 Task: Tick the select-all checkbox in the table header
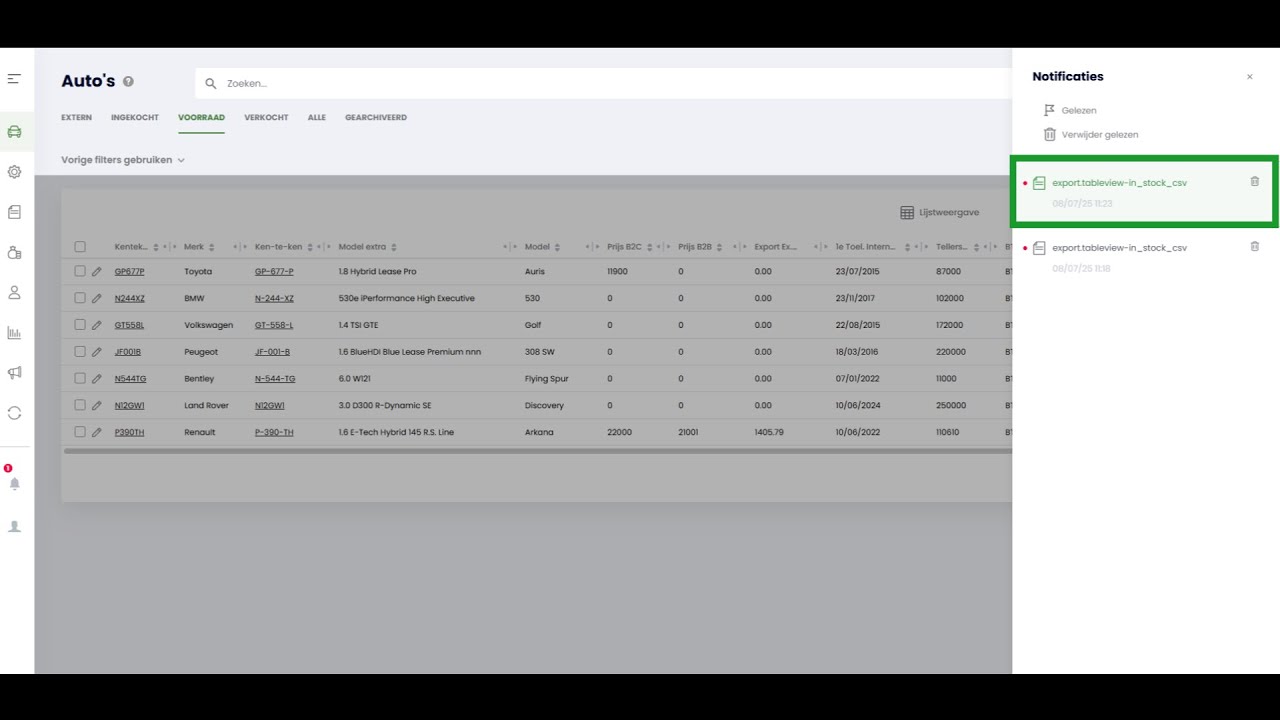[x=80, y=247]
